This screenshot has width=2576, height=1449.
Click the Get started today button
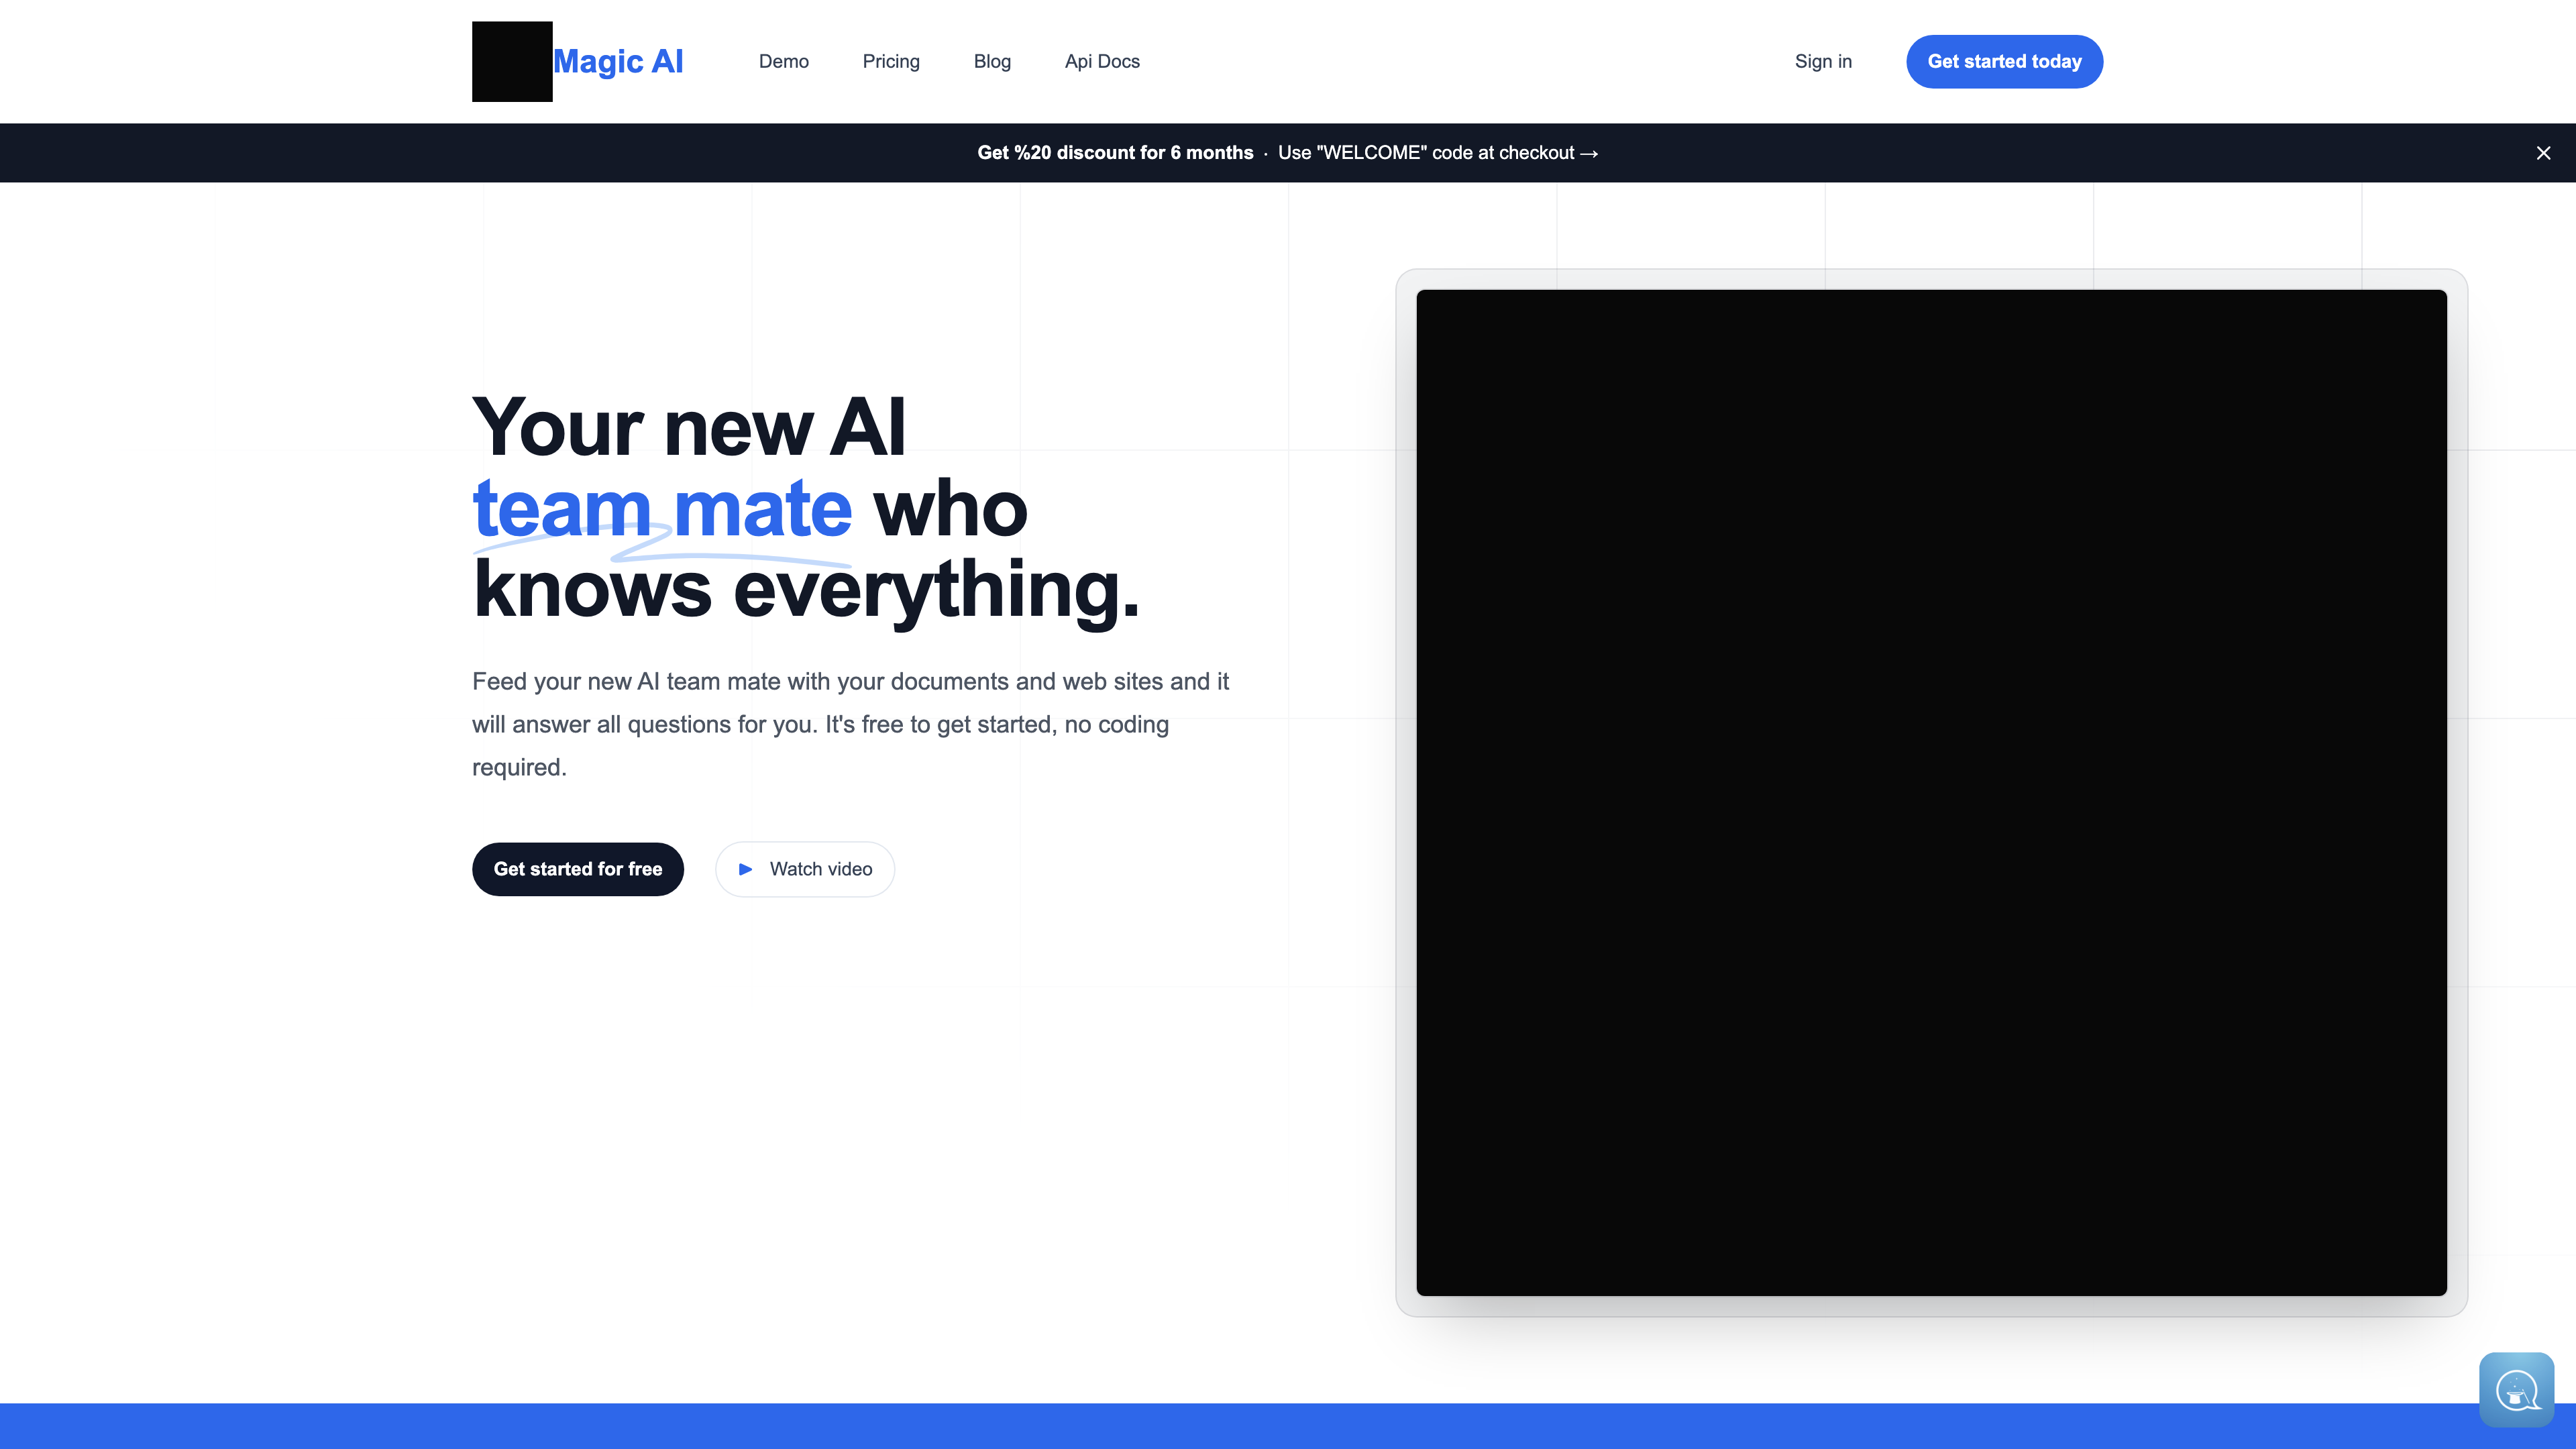tap(2004, 60)
